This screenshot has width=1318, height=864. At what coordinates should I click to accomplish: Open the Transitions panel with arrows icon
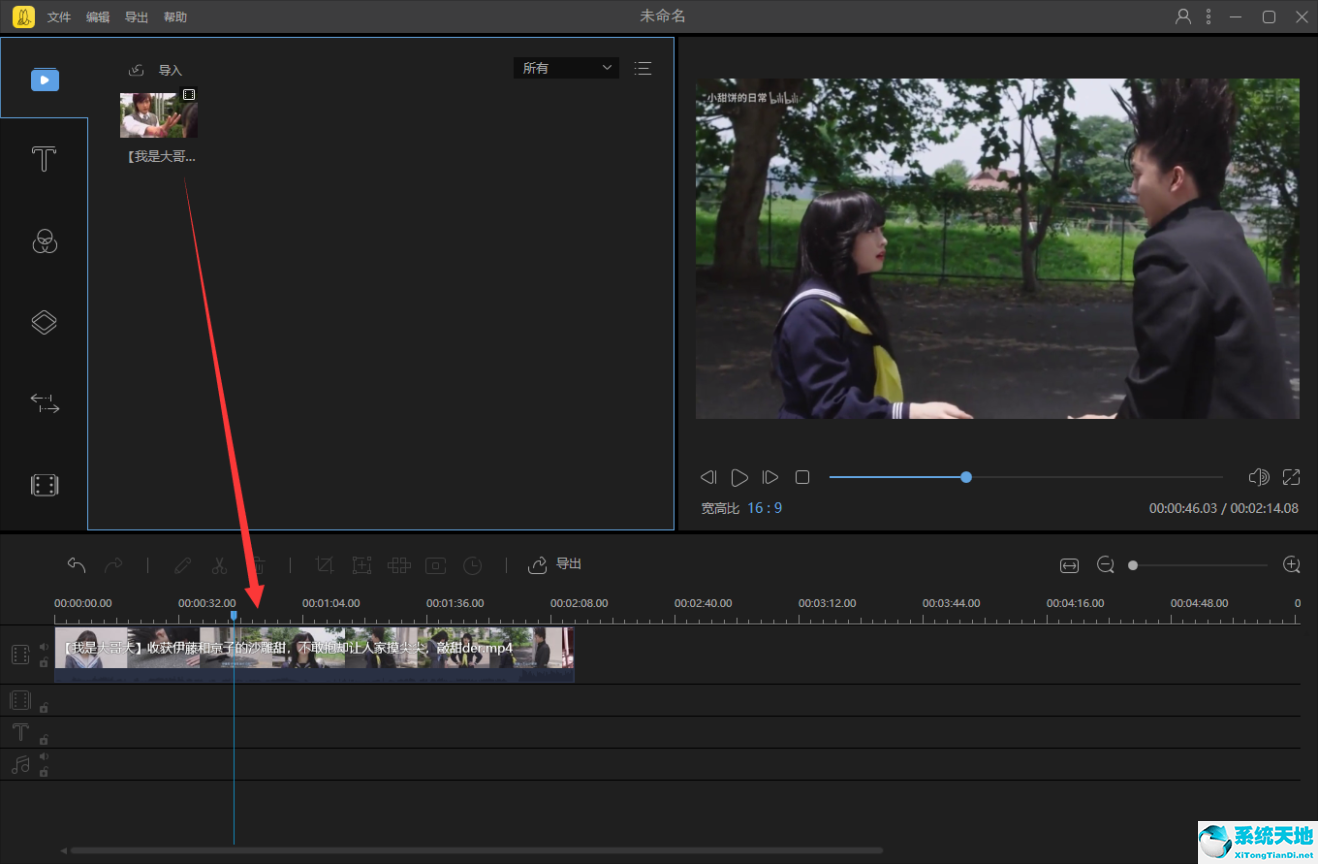44,403
